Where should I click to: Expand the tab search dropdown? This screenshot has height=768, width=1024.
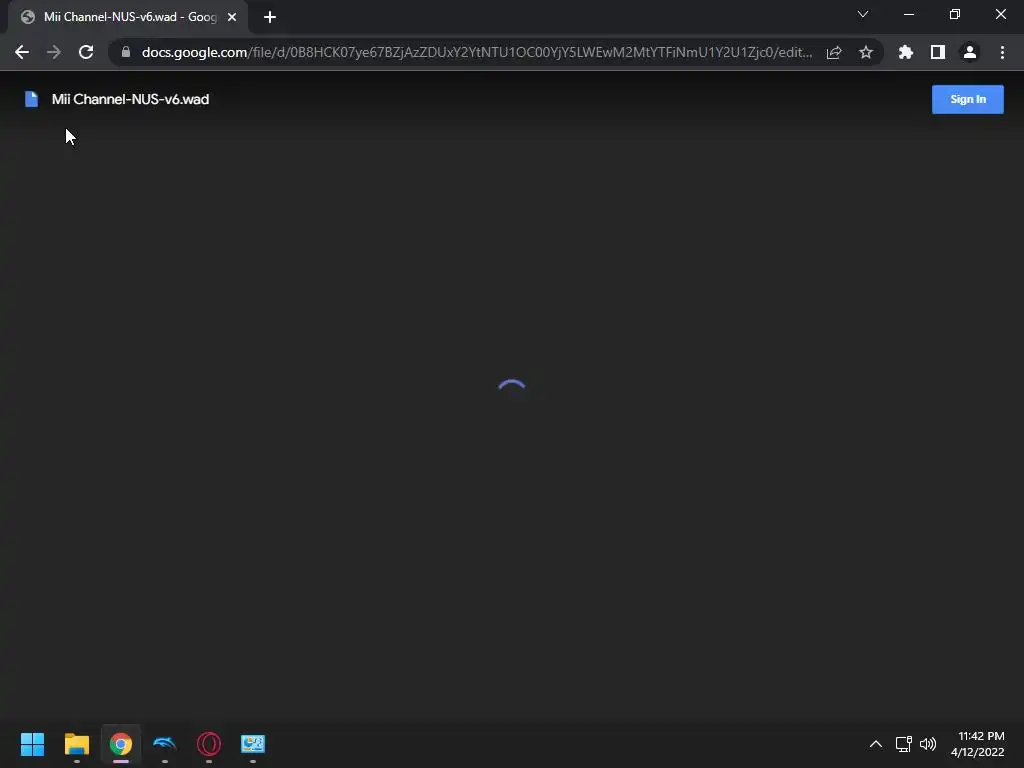(863, 14)
